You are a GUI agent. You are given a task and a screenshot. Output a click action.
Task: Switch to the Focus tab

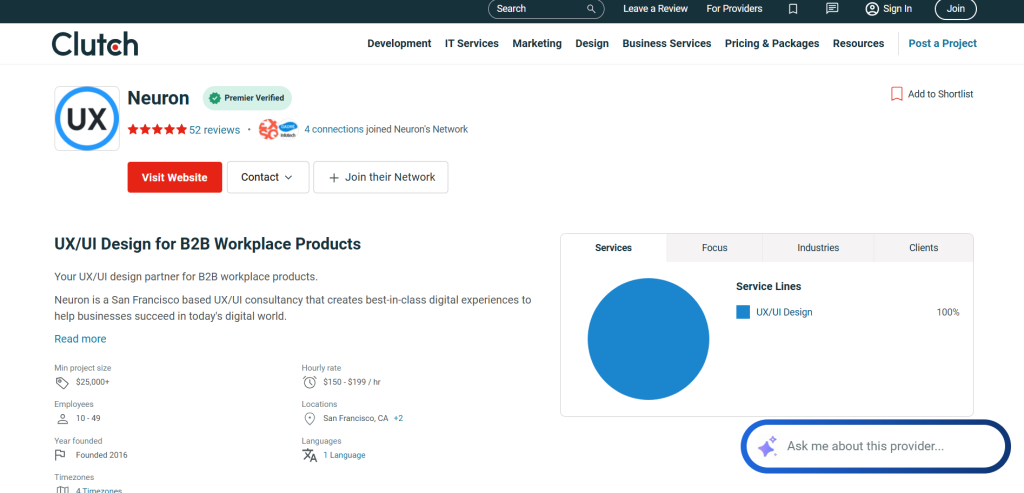pos(714,248)
